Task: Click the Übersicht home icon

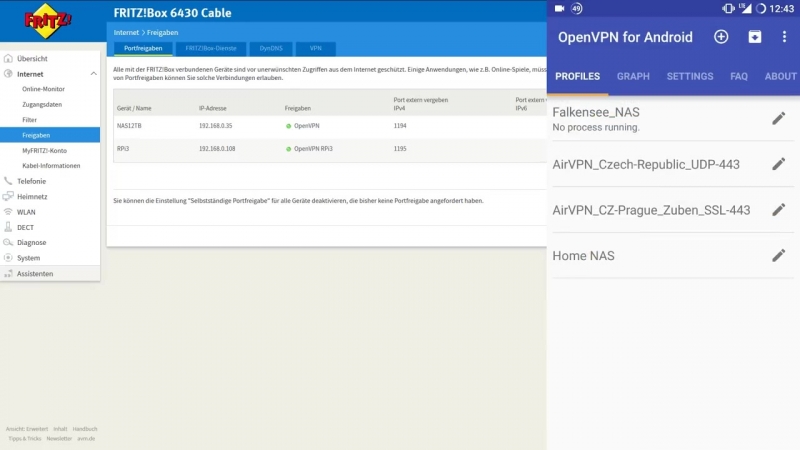Action: point(8,58)
